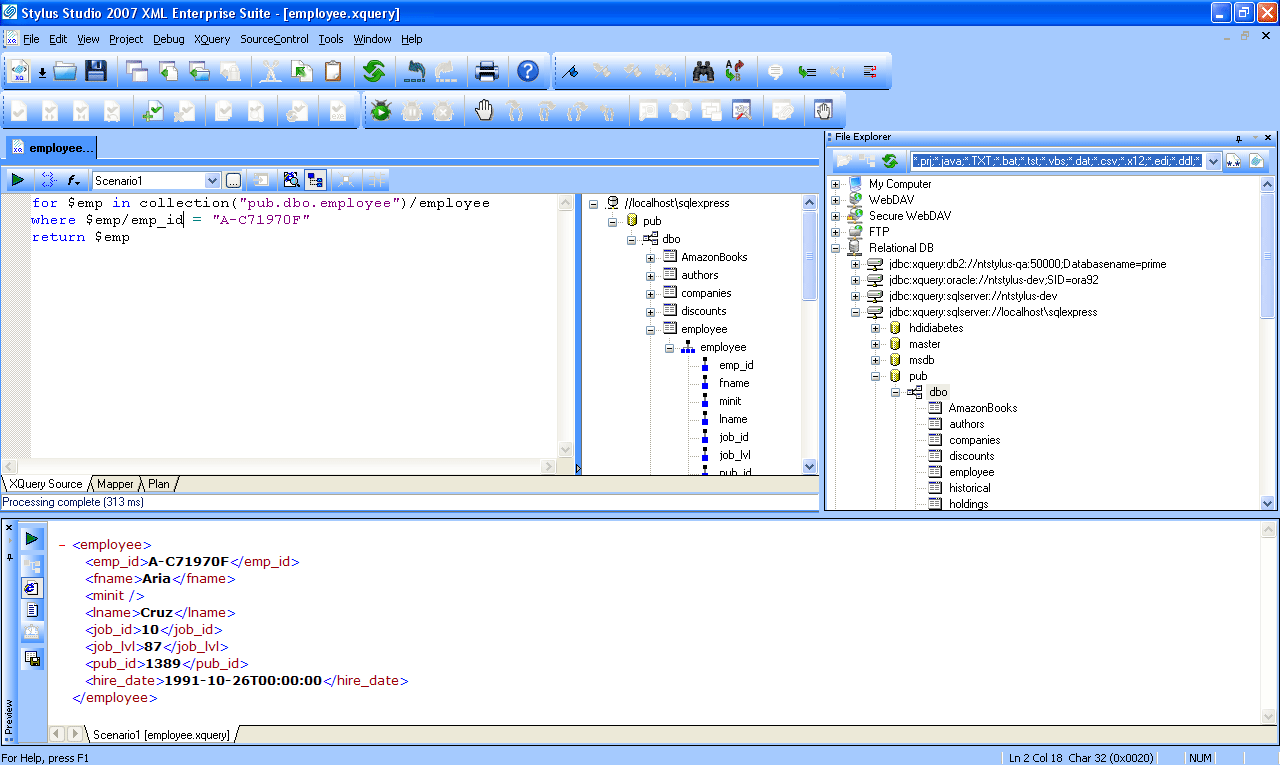The height and width of the screenshot is (765, 1280).
Task: Select the historical table in File Explorer
Action: coord(969,488)
